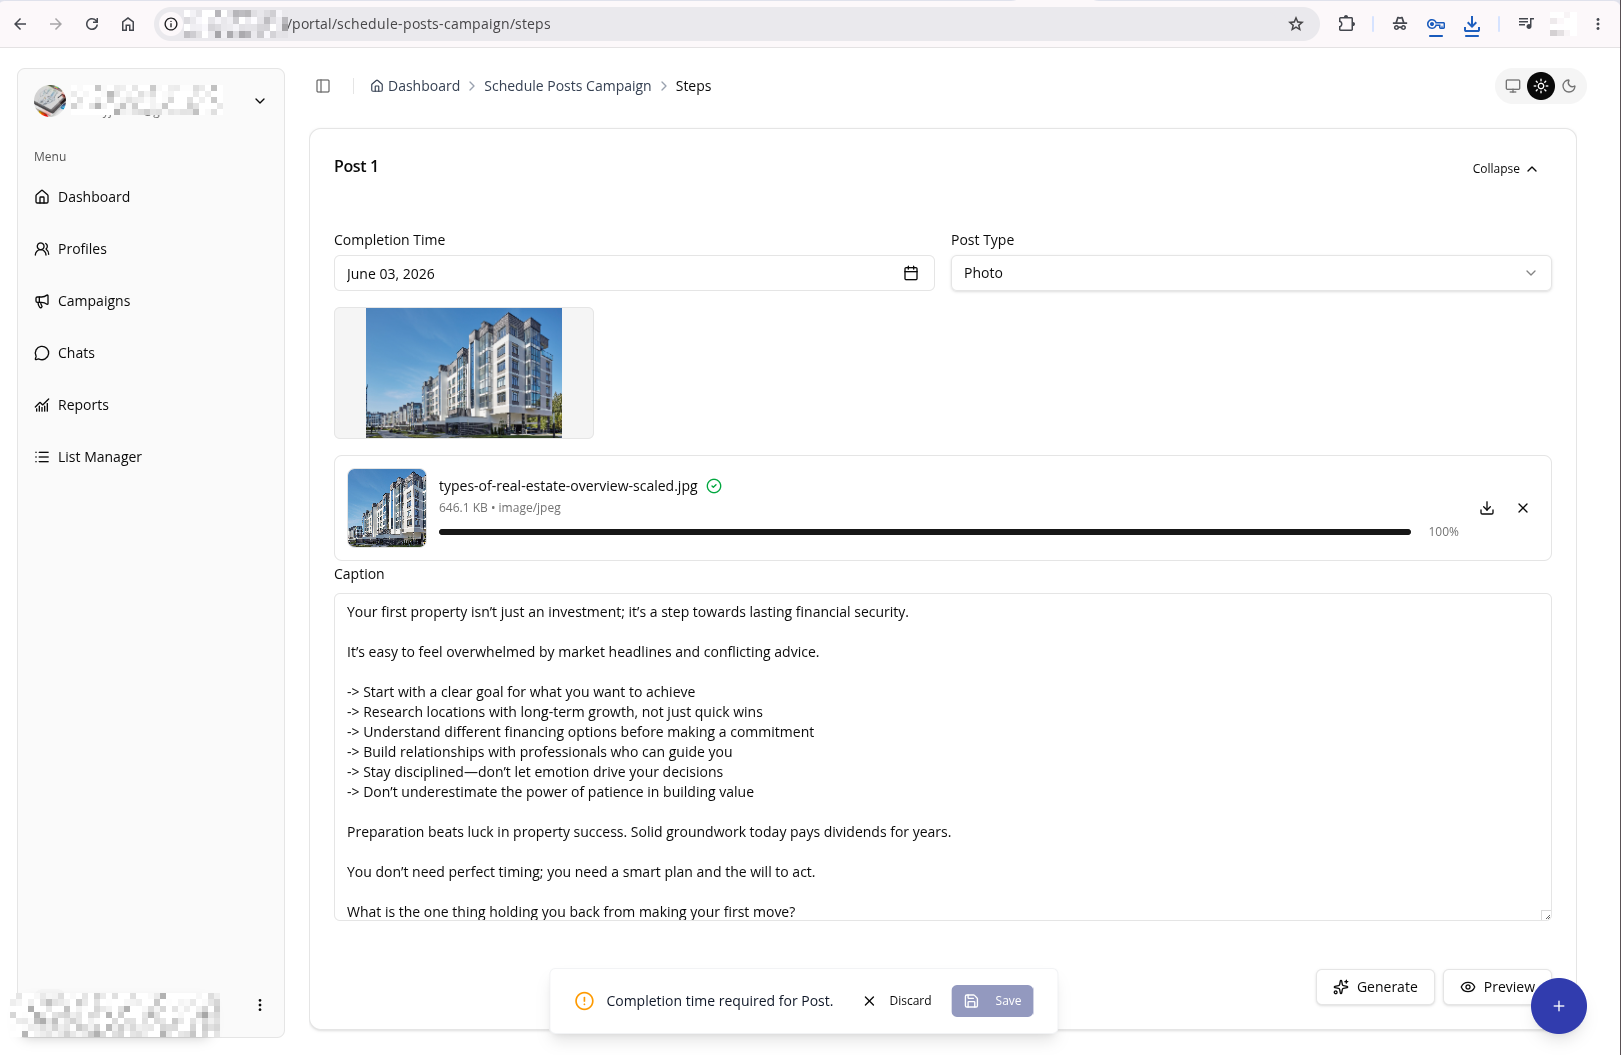1621x1055 pixels.
Task: Click the upload progress bar
Action: point(925,532)
